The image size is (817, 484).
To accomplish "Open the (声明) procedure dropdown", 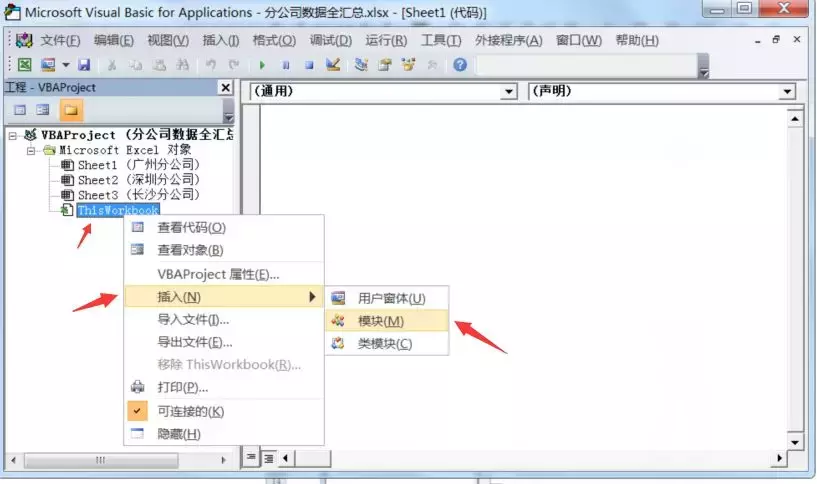I will (x=787, y=92).
